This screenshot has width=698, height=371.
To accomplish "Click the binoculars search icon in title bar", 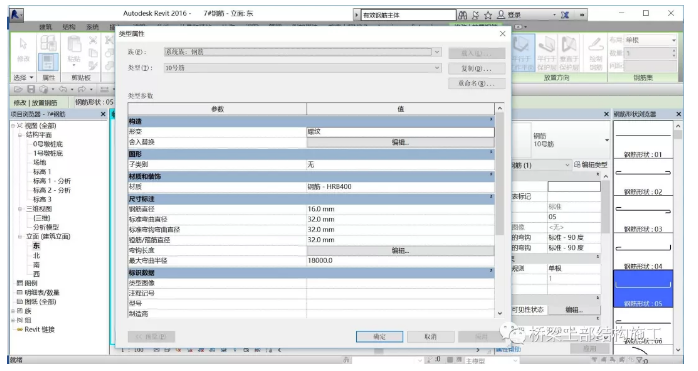I will (x=463, y=15).
